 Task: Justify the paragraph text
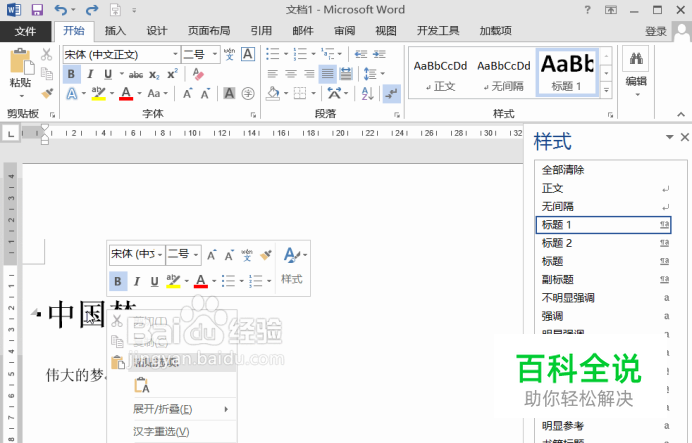coord(327,74)
